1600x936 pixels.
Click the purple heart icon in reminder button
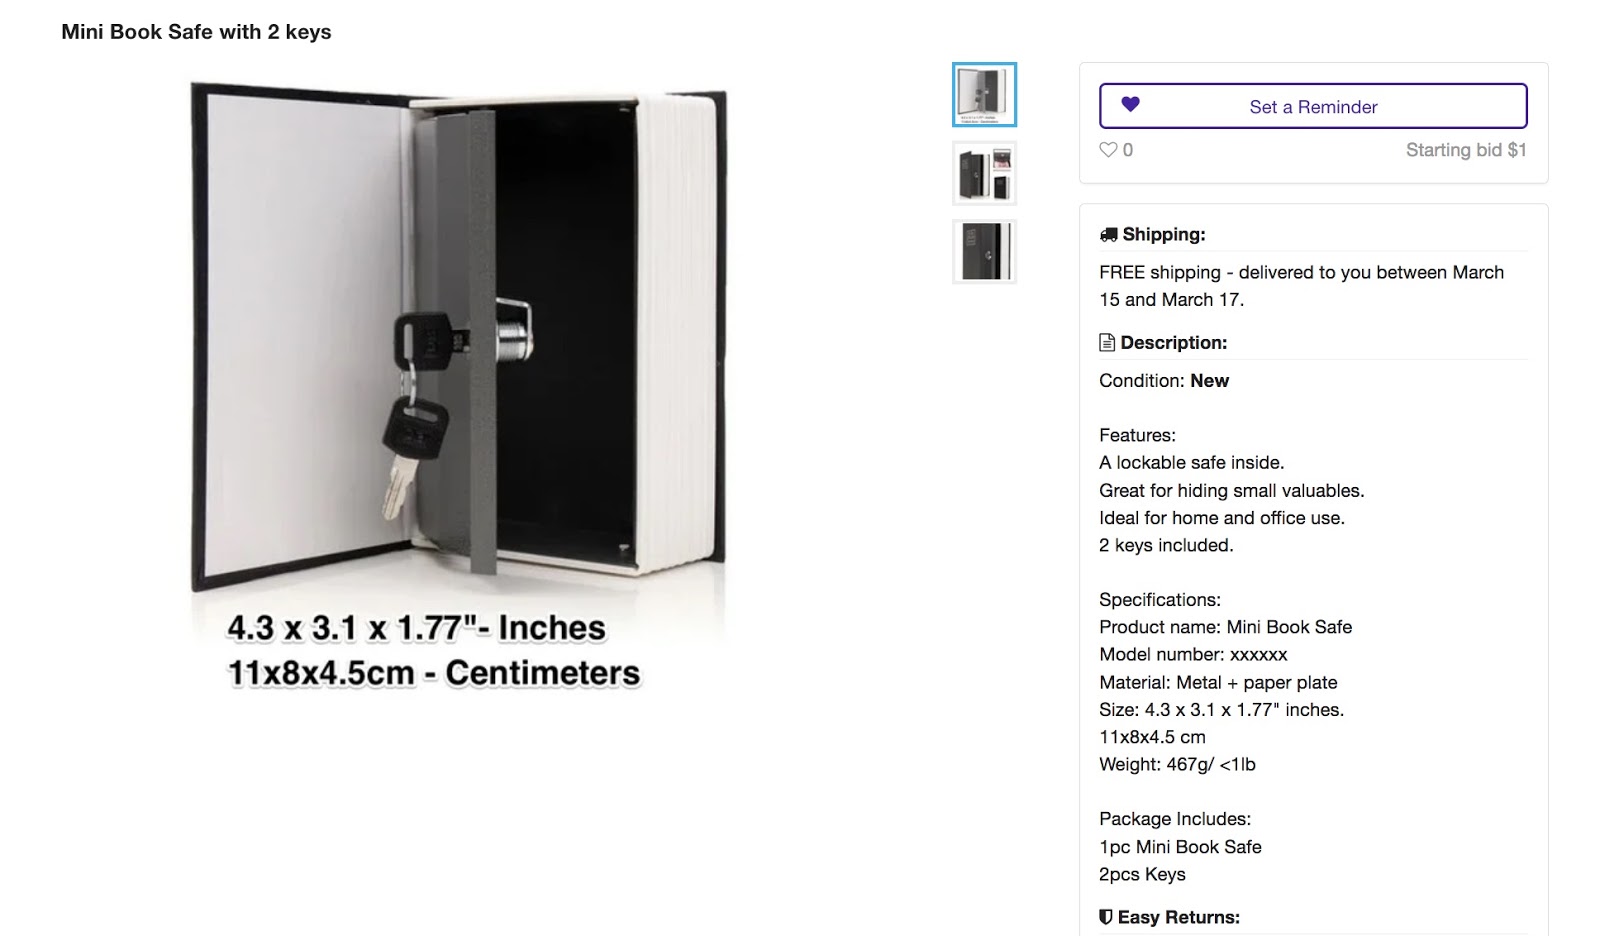(x=1130, y=104)
